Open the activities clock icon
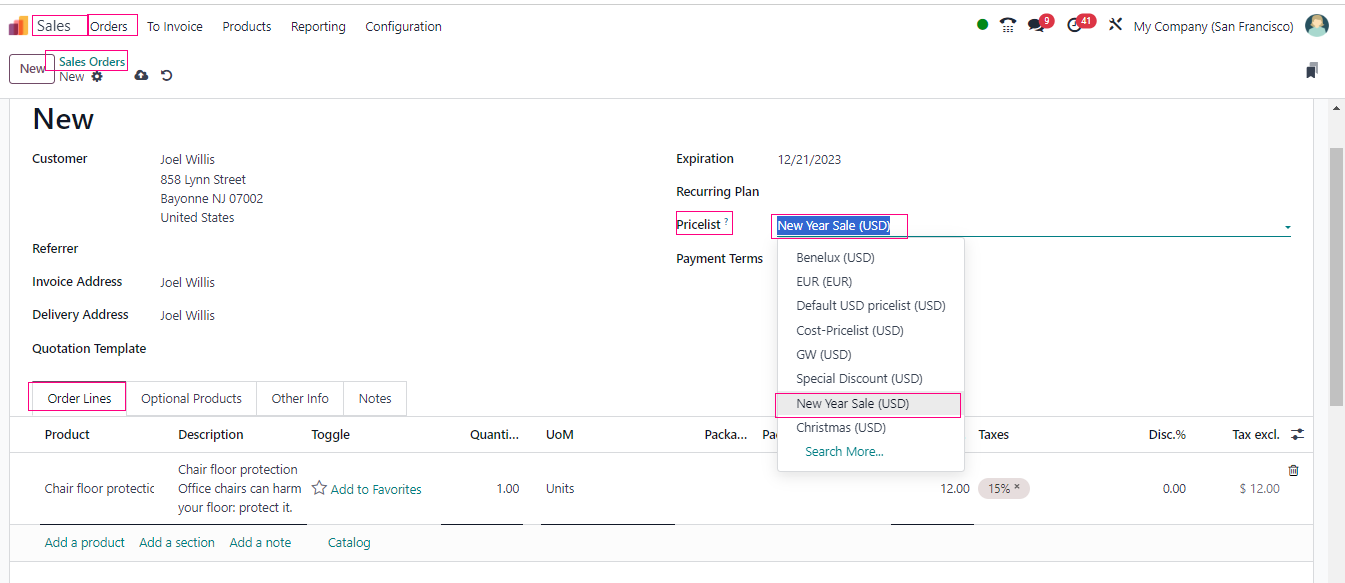This screenshot has height=583, width=1345. (x=1075, y=25)
